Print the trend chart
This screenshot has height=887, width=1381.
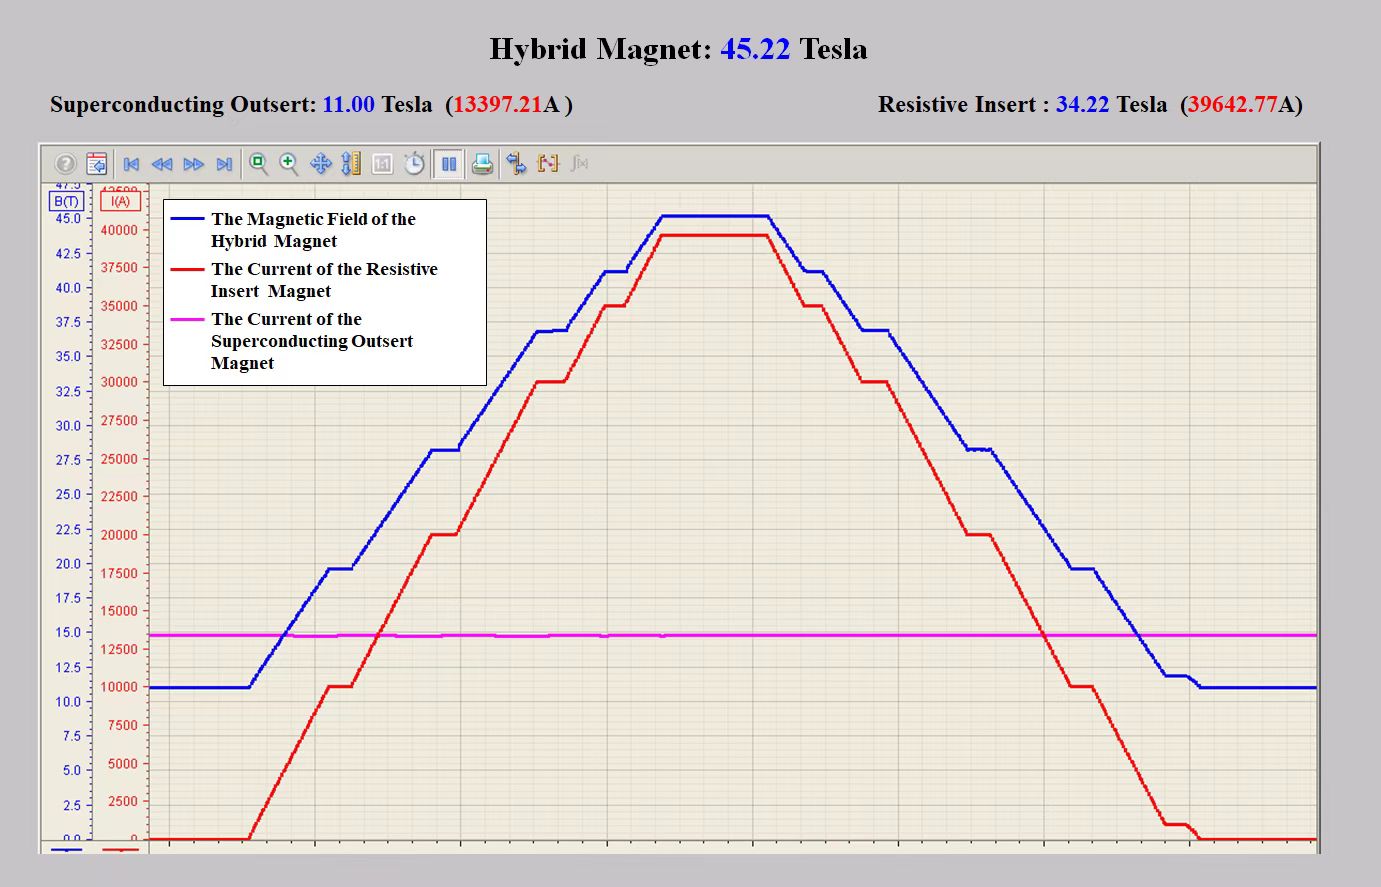pos(482,164)
